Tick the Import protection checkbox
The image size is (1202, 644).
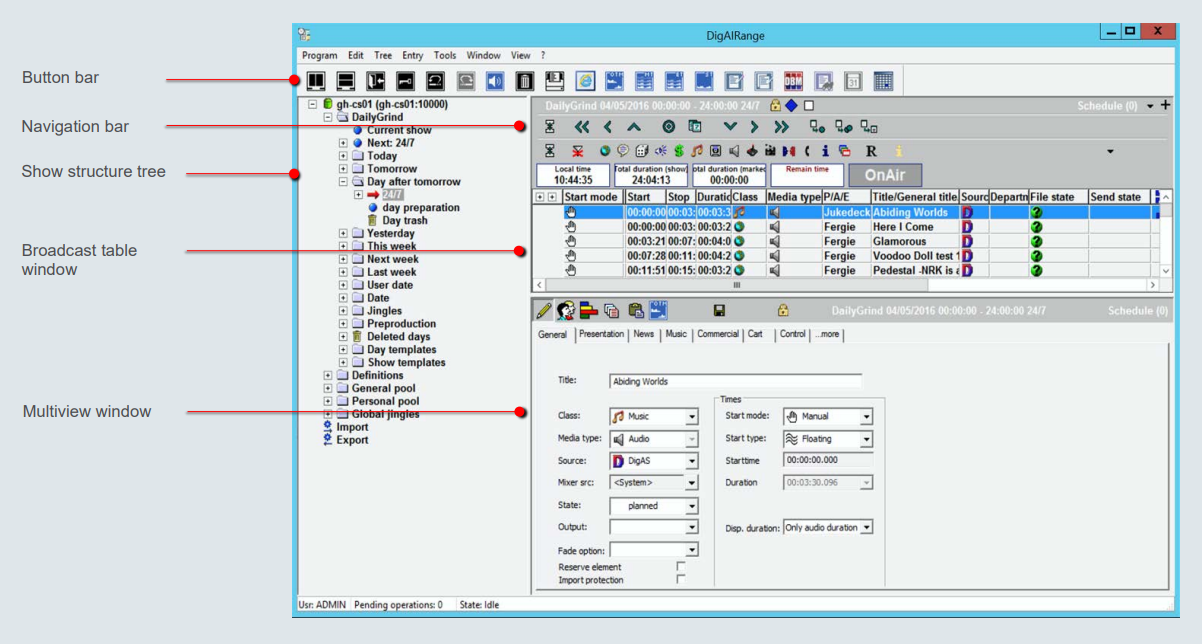point(681,580)
